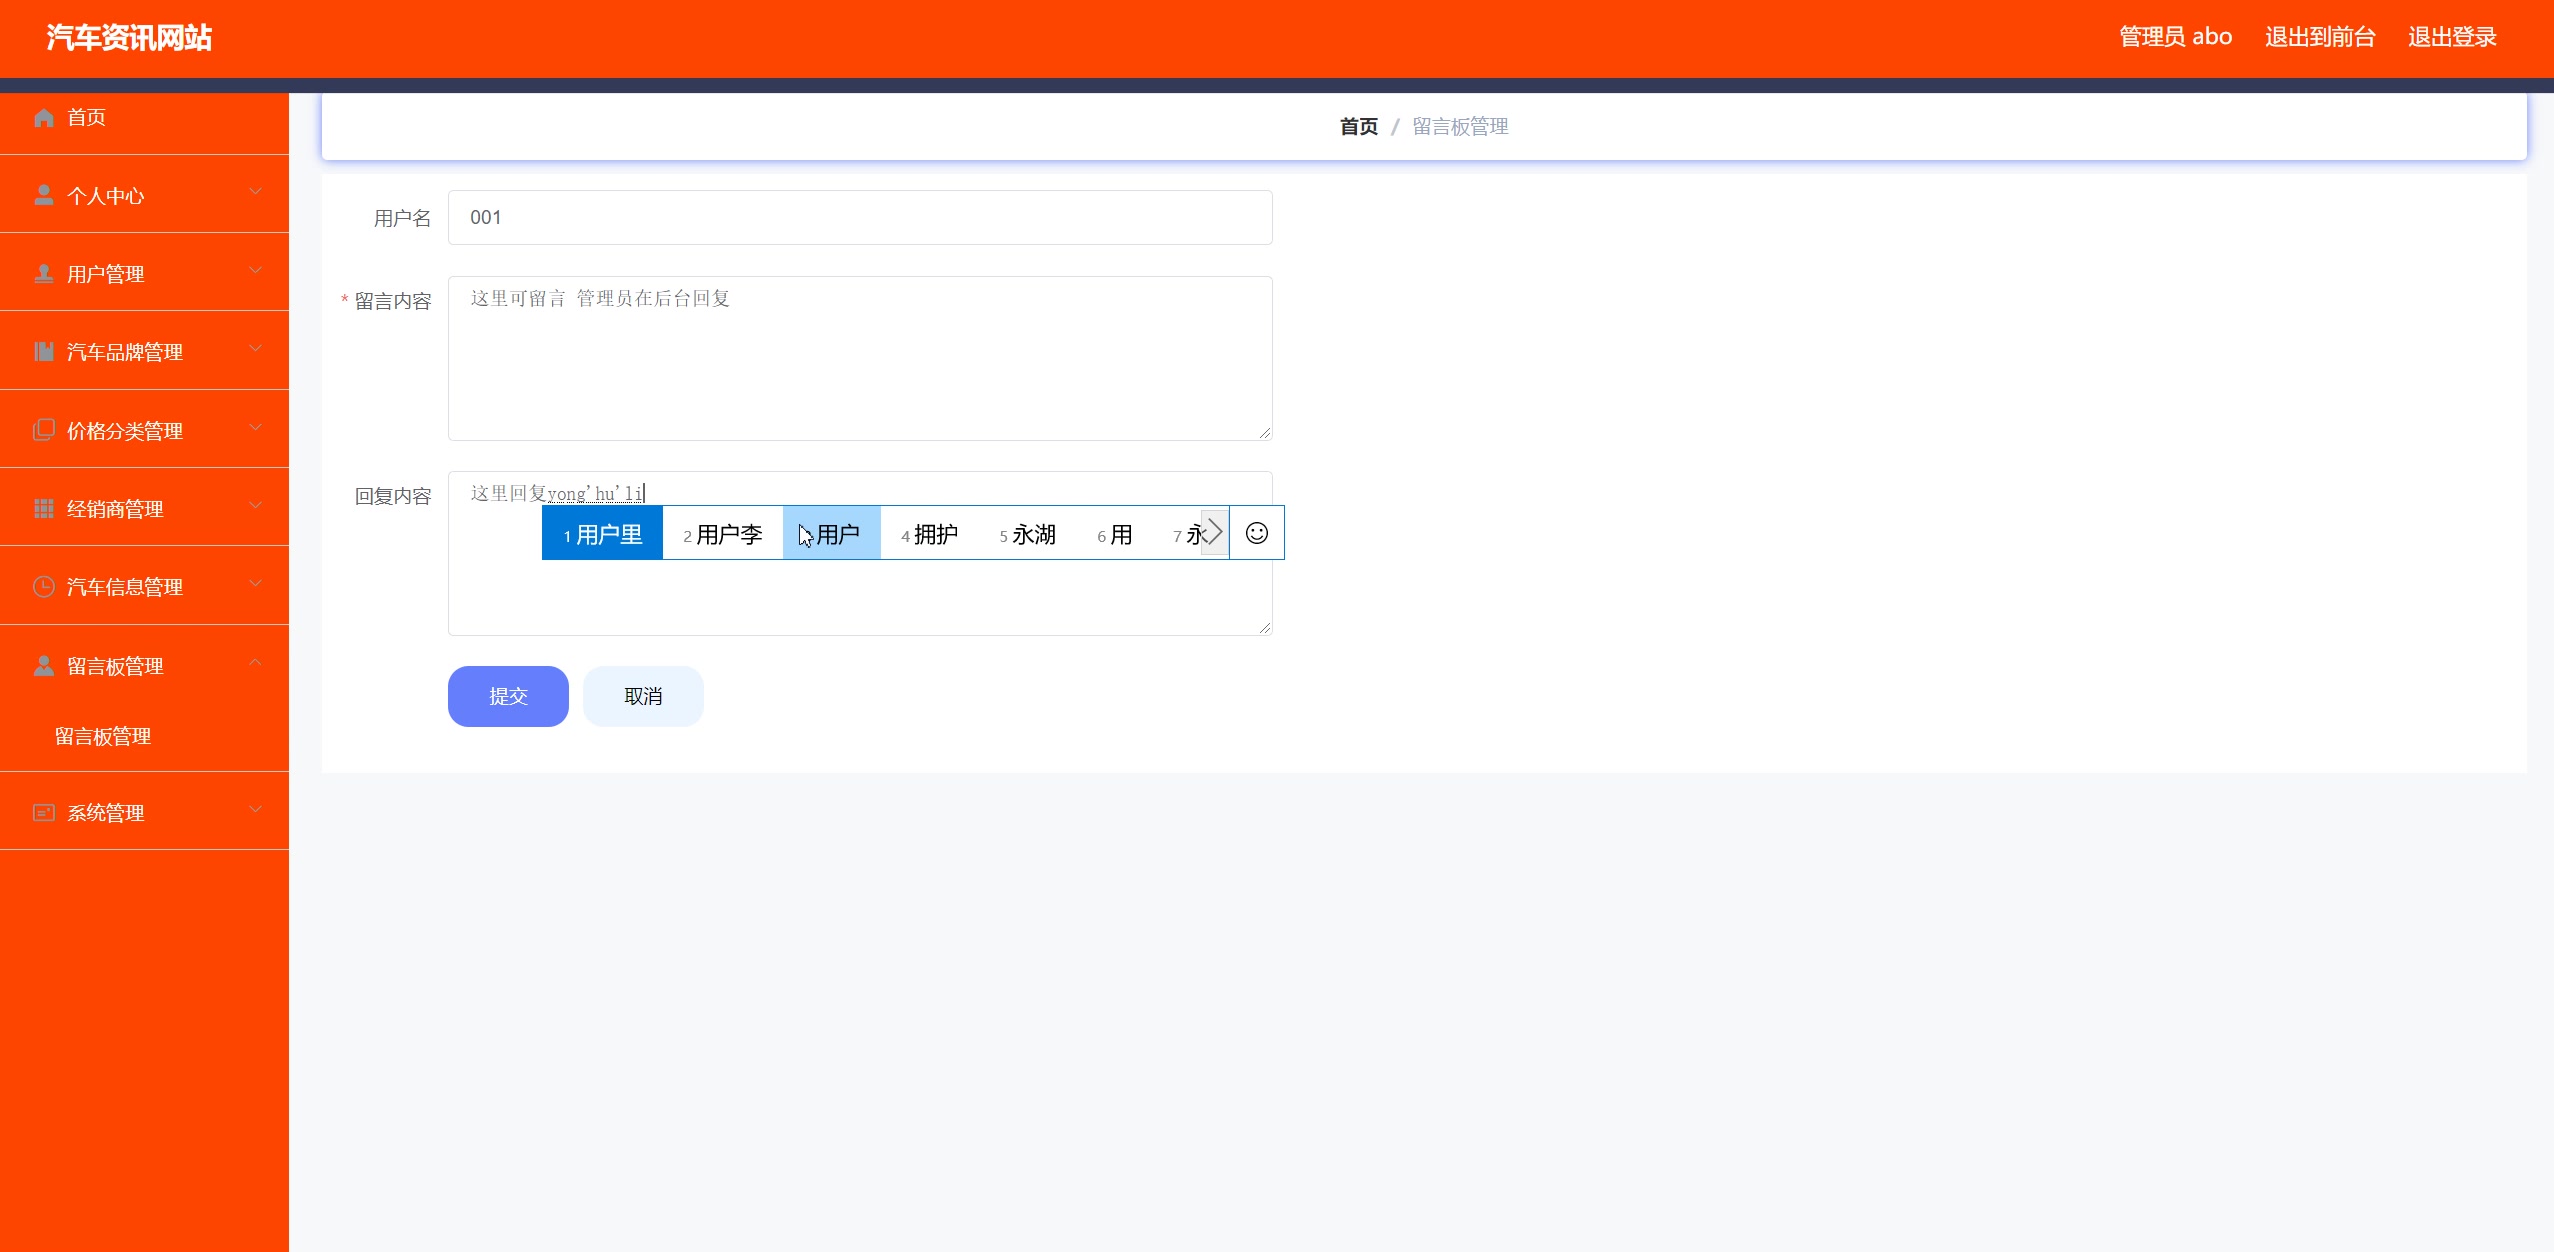Image resolution: width=2554 pixels, height=1252 pixels.
Task: Click the blue 提交 button
Action: (508, 696)
